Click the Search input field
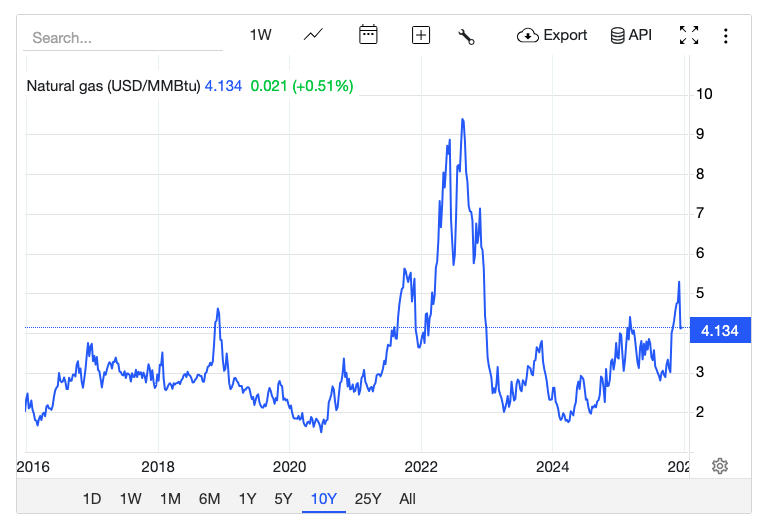The height and width of the screenshot is (532, 768). coord(123,38)
